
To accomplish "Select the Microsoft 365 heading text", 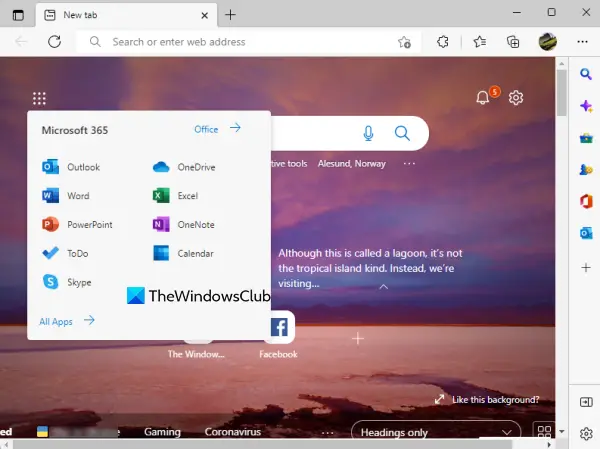I will (x=75, y=130).
